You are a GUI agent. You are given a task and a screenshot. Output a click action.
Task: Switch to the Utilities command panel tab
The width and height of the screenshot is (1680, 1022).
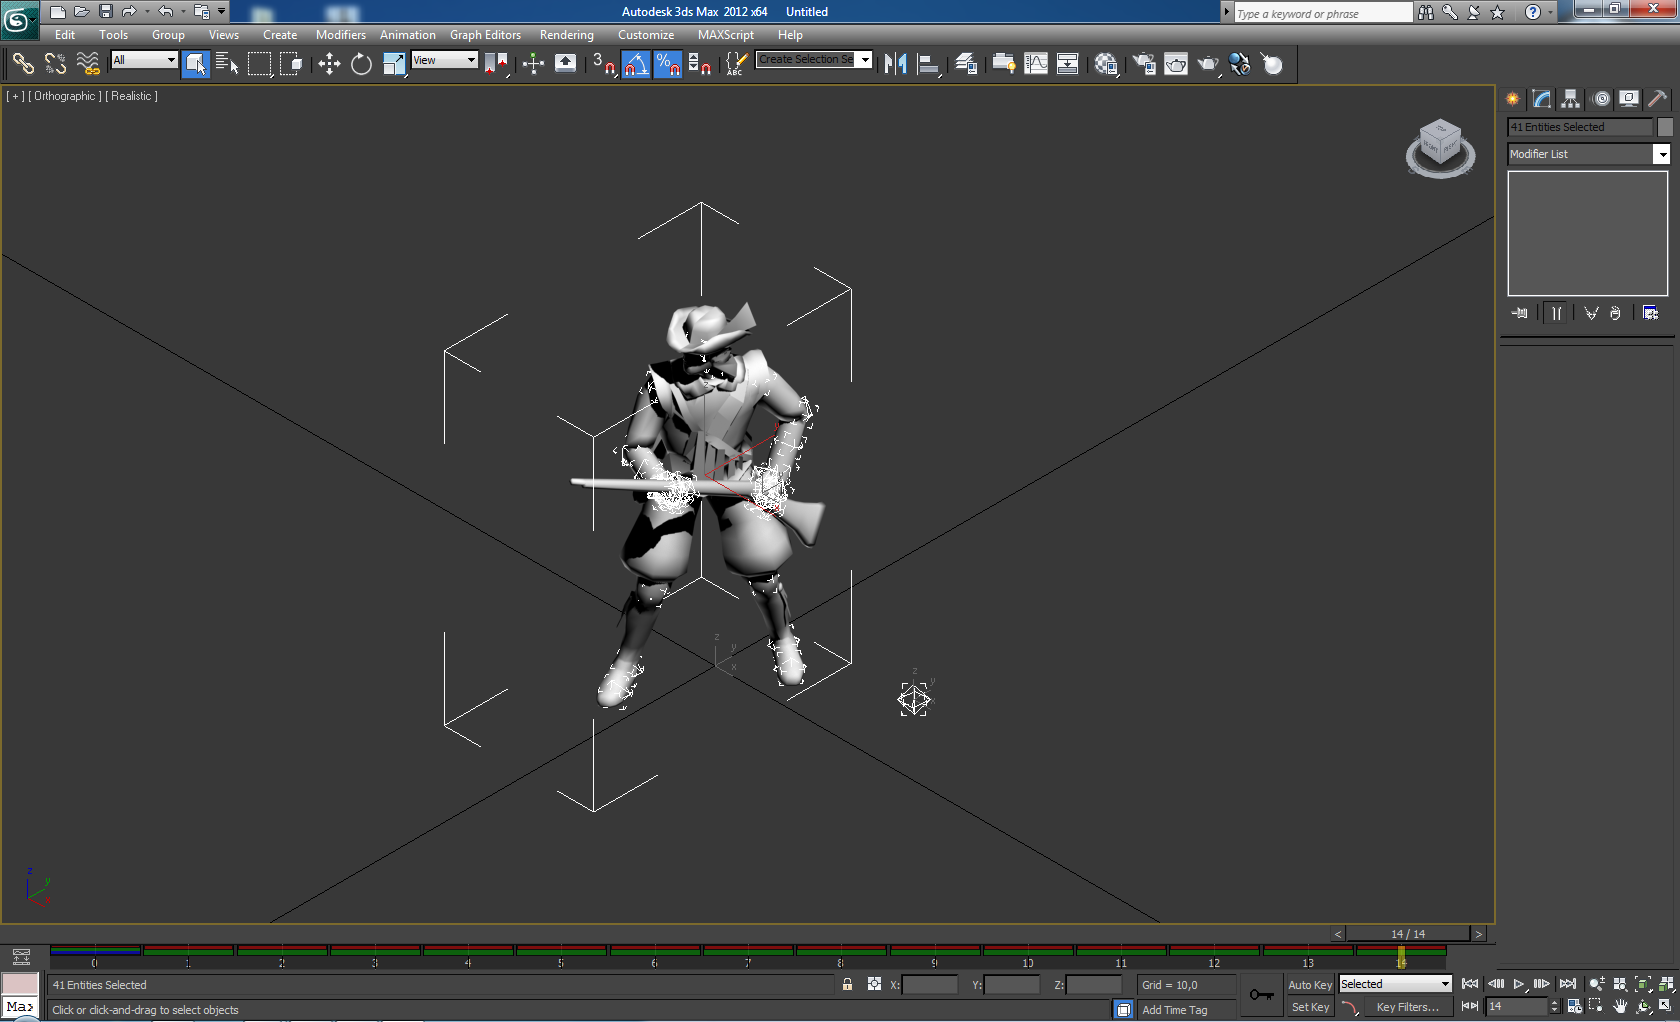[x=1659, y=98]
